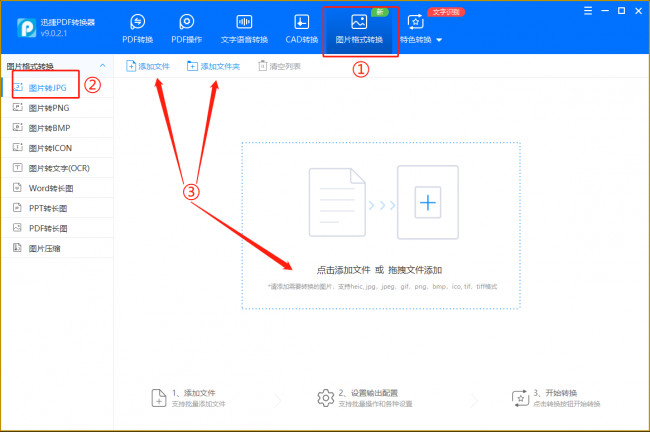This screenshot has height=432, width=650.
Task: Open the CAD转换 tab icon
Action: [x=301, y=22]
